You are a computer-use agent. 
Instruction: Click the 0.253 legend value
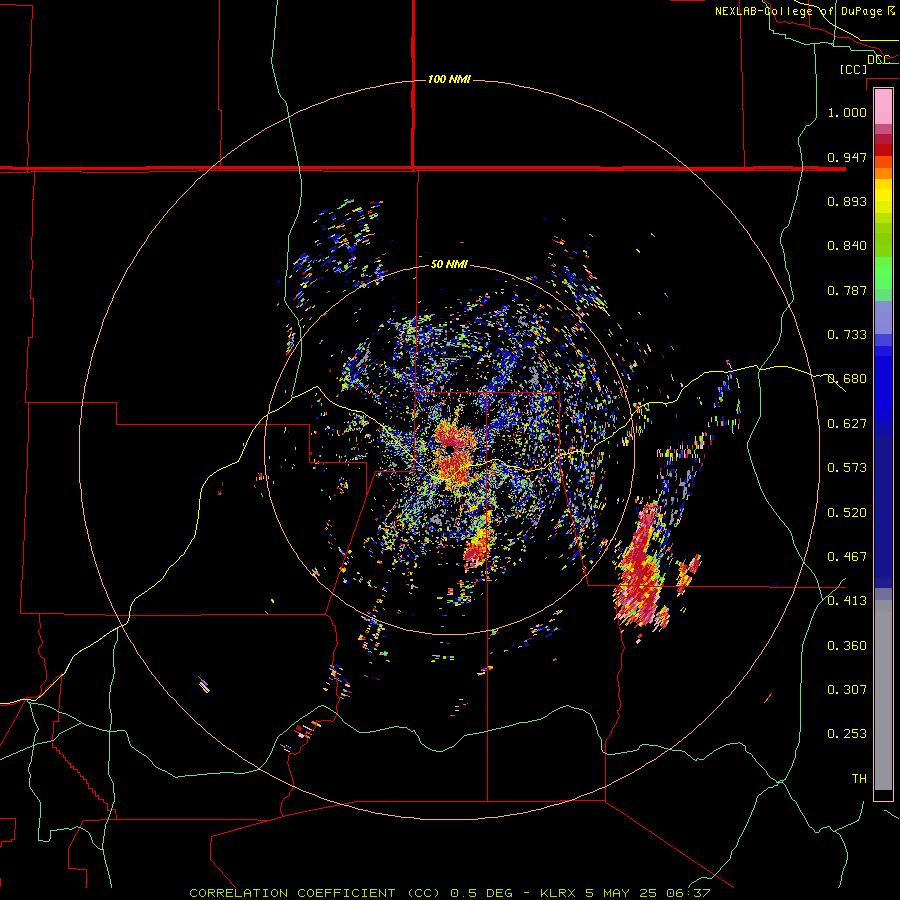pos(847,734)
